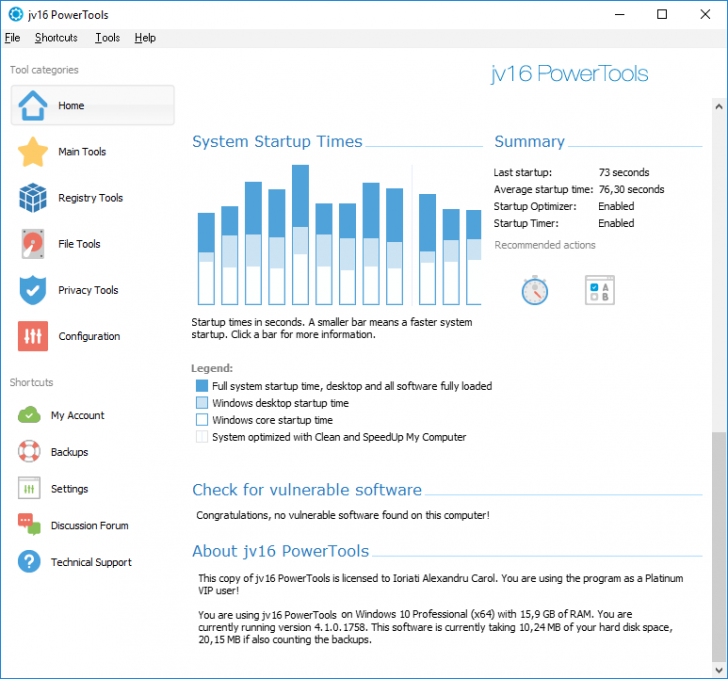This screenshot has width=728, height=679.
Task: Click the 'Summary' heading
Action: [529, 141]
